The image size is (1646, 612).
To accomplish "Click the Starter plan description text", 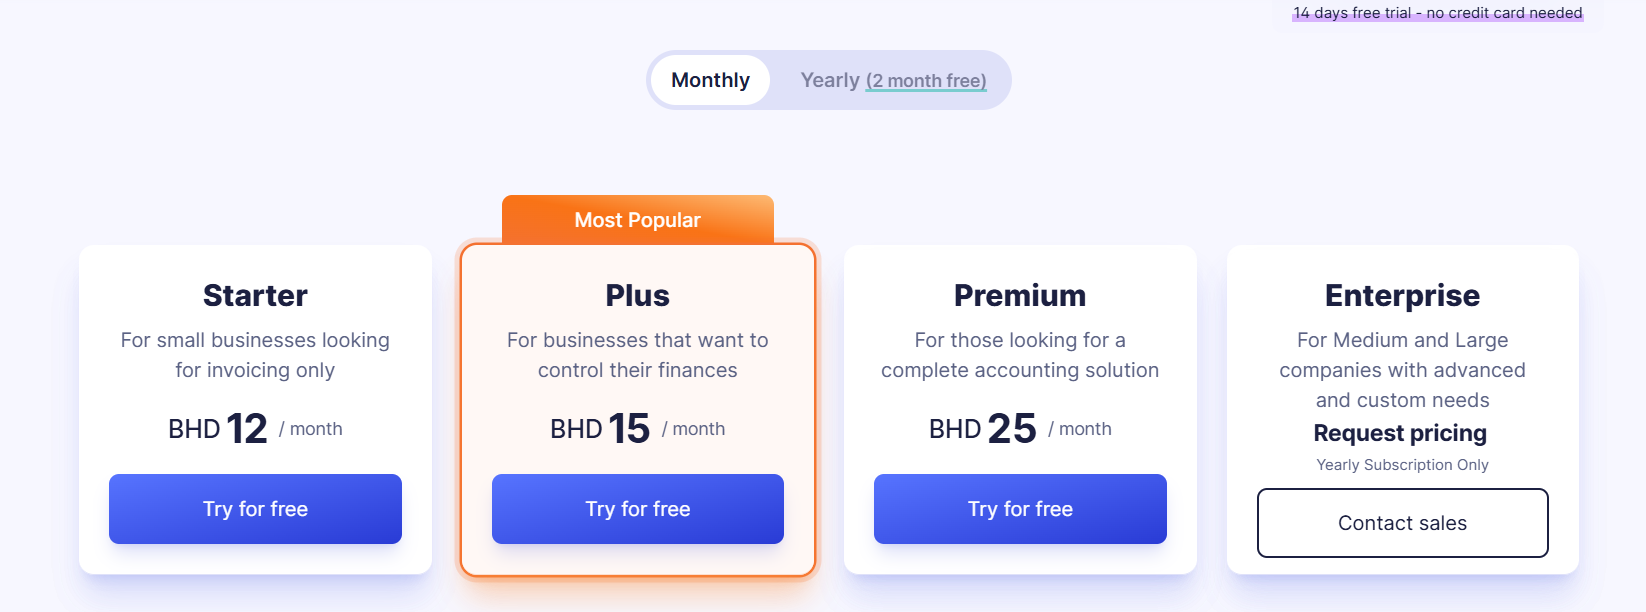I will 255,355.
